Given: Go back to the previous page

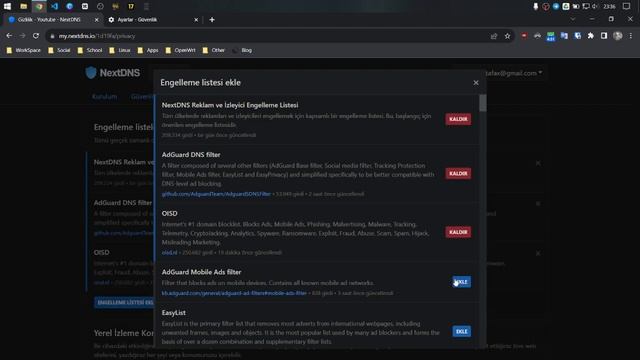Looking at the screenshot, I should tap(9, 36).
